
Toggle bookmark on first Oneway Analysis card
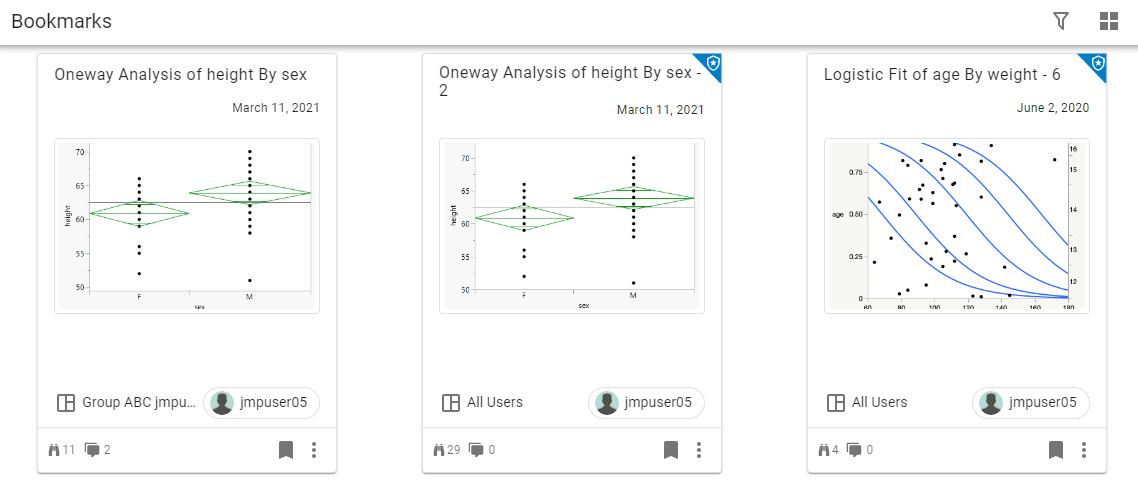tap(286, 450)
